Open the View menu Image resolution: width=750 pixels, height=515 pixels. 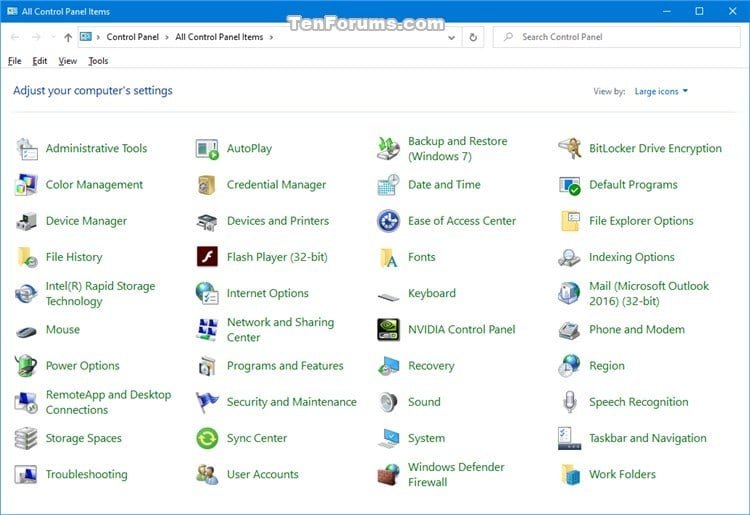67,61
